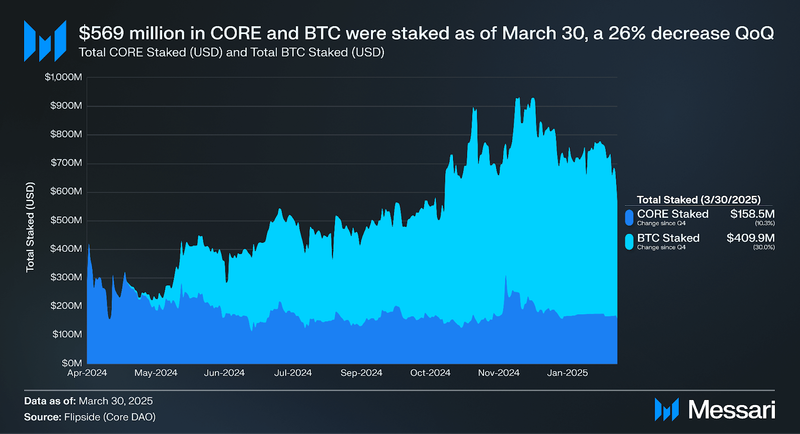Image resolution: width=800 pixels, height=434 pixels.
Task: Click the $600M y-axis label
Action: pos(66,191)
